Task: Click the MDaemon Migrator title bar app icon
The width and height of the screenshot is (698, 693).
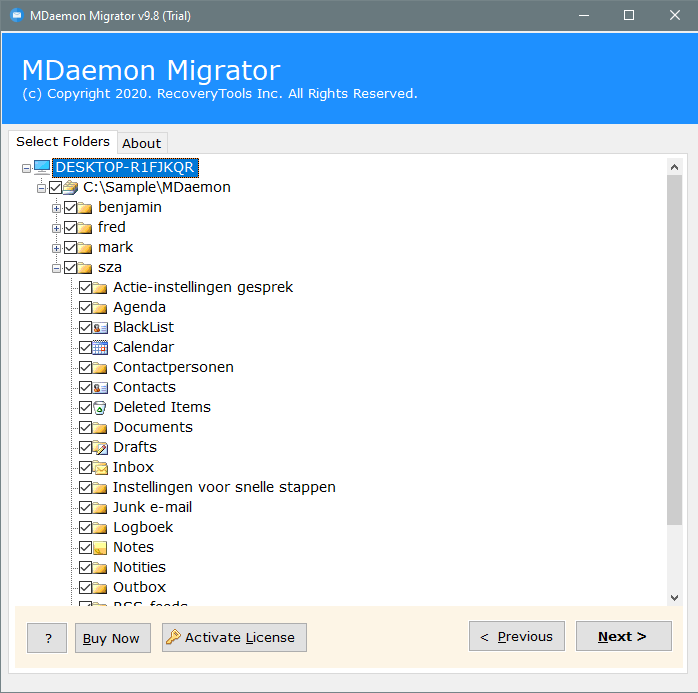Action: click(17, 16)
